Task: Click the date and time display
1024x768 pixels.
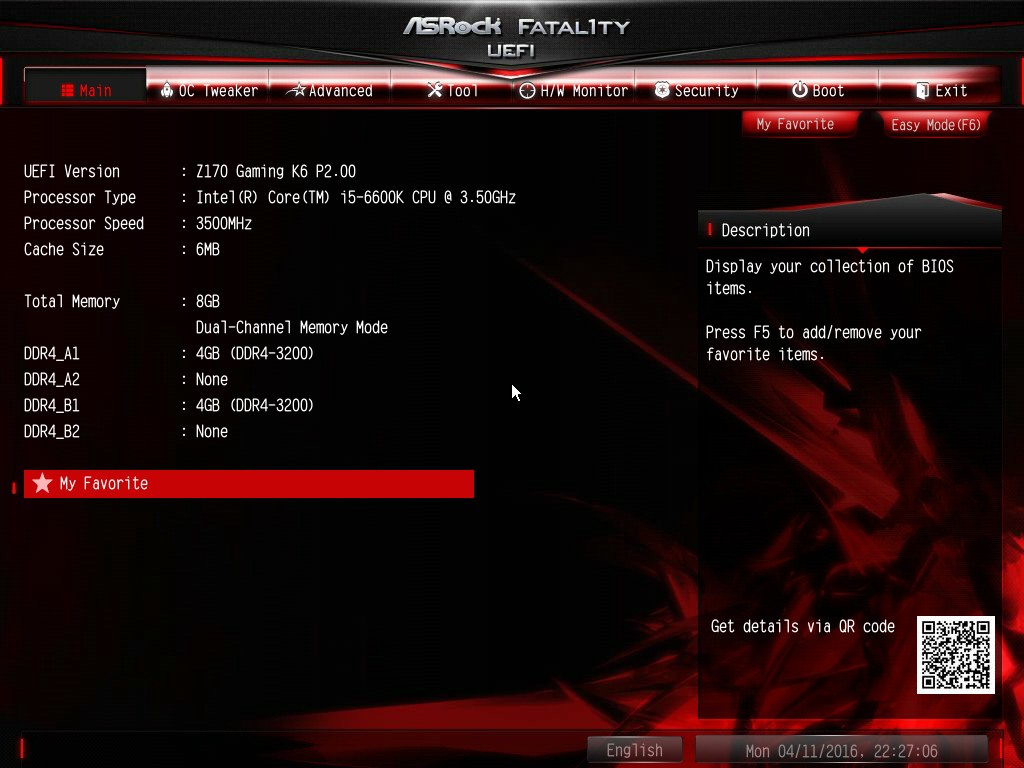Action: coord(841,750)
